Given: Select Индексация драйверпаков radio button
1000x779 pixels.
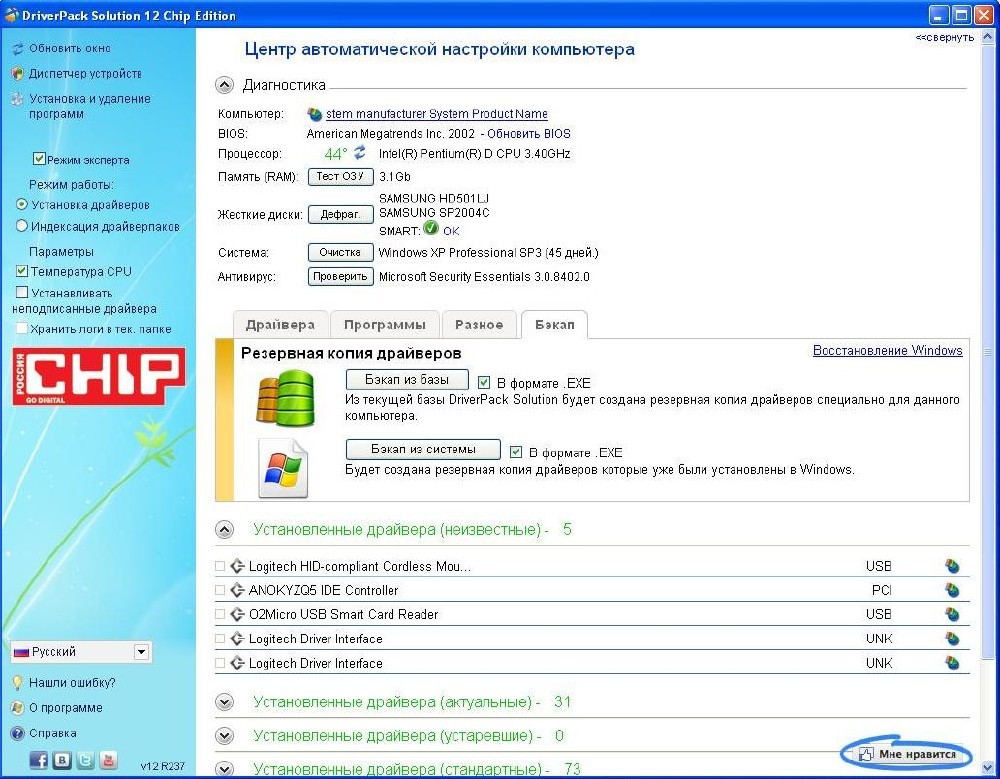Looking at the screenshot, I should (x=22, y=226).
